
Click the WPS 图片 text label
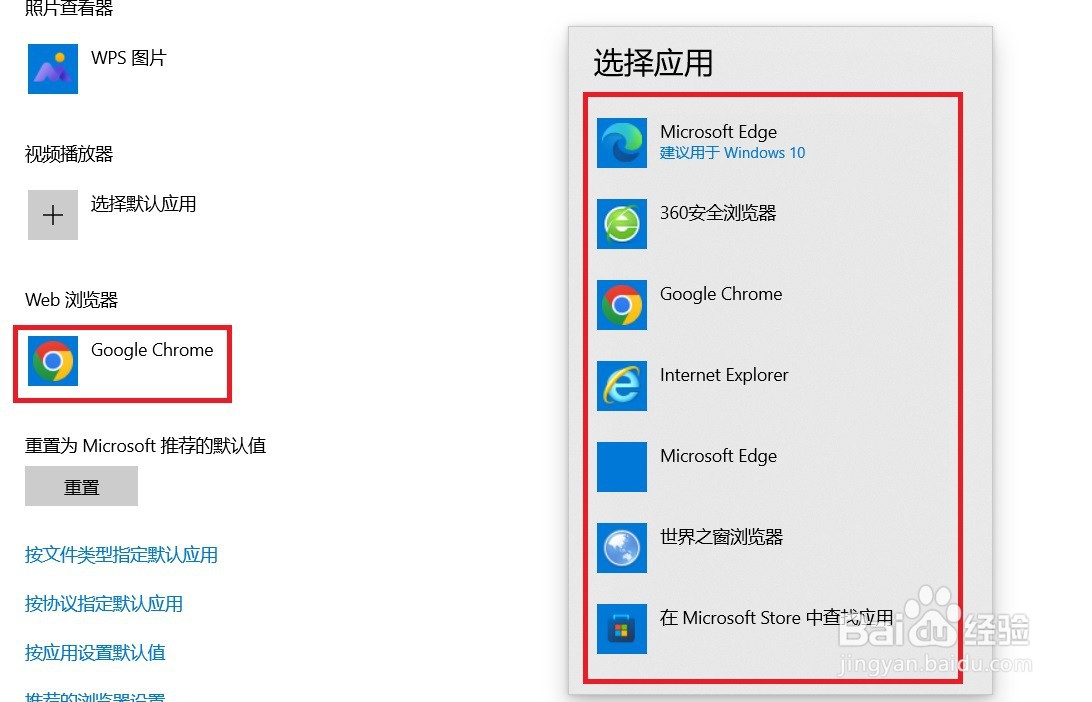129,58
